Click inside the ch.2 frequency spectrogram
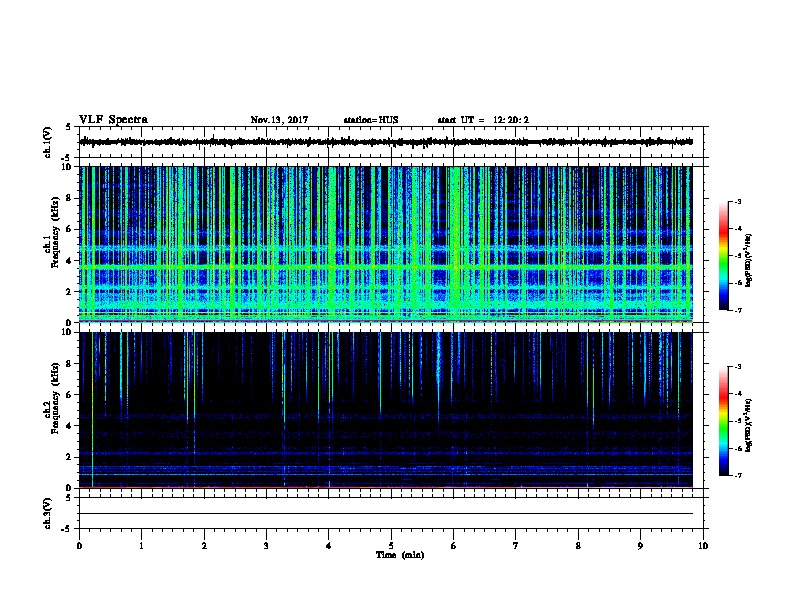Image resolution: width=792 pixels, height=612 pixels. click(386, 410)
